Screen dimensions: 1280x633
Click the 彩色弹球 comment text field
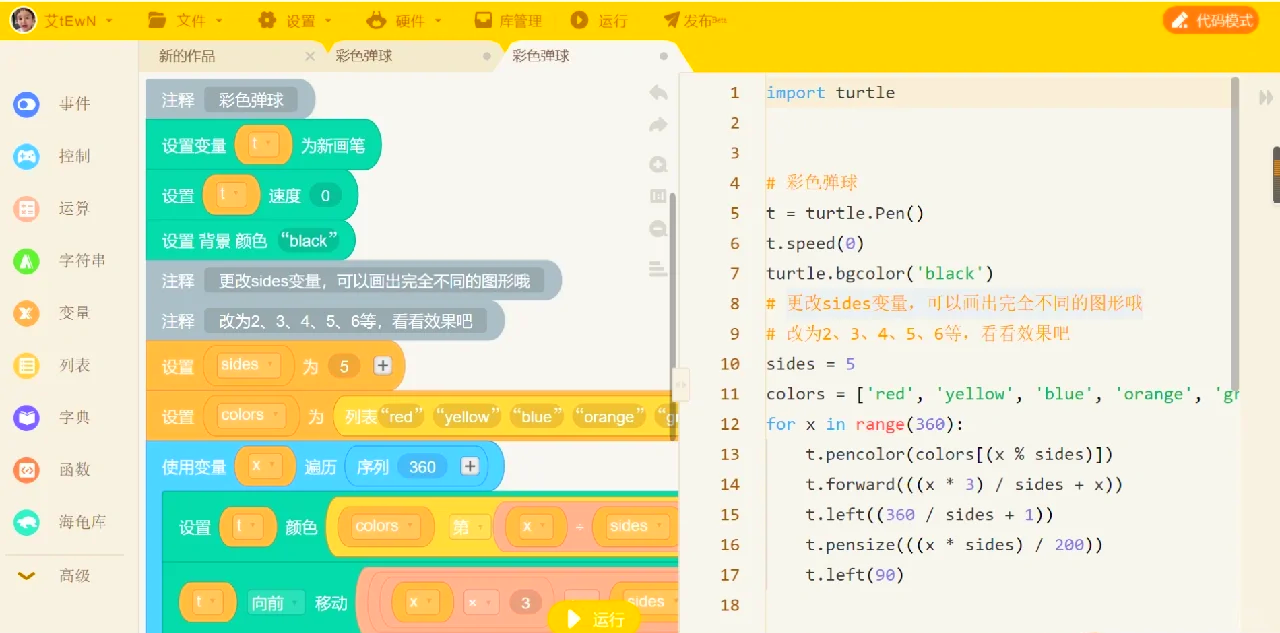(251, 100)
